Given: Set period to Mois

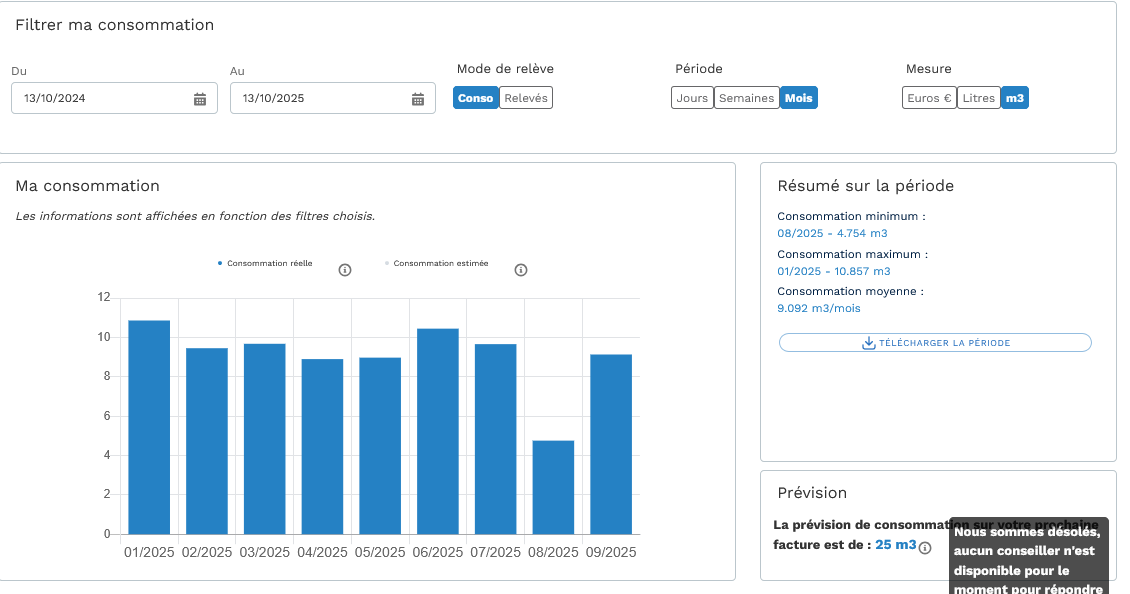Looking at the screenshot, I should (x=798, y=98).
